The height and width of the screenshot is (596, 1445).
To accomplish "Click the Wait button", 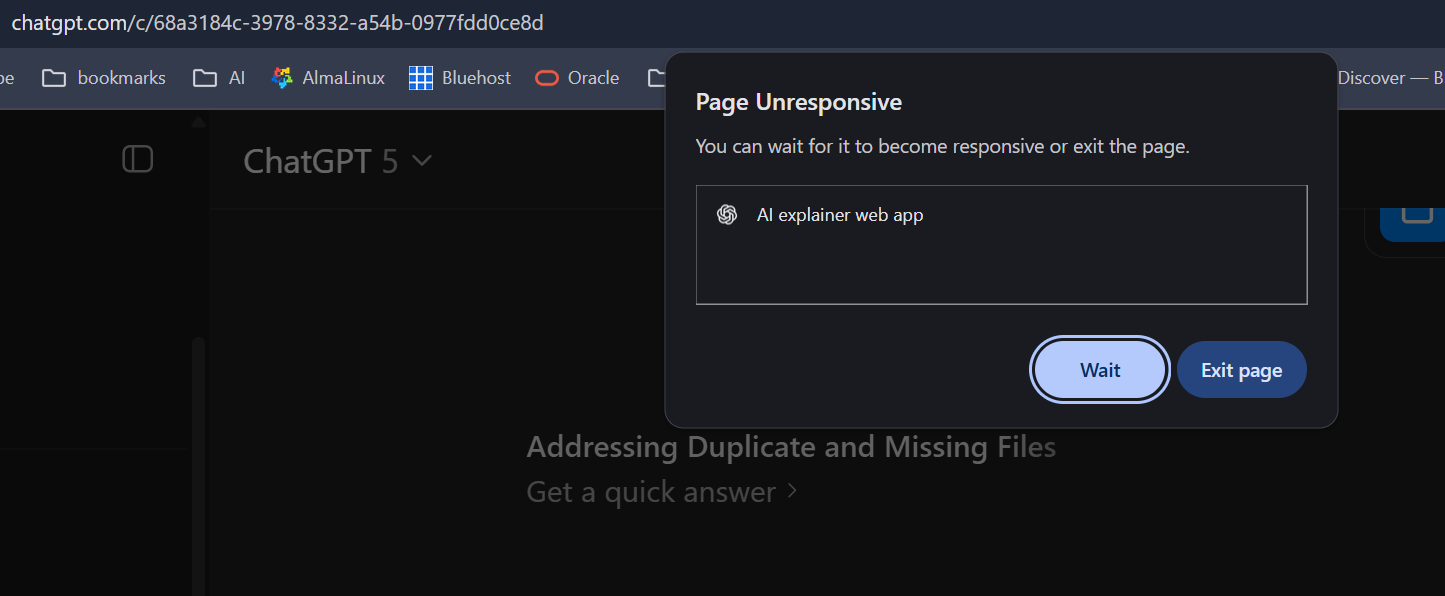I will click(x=1100, y=370).
